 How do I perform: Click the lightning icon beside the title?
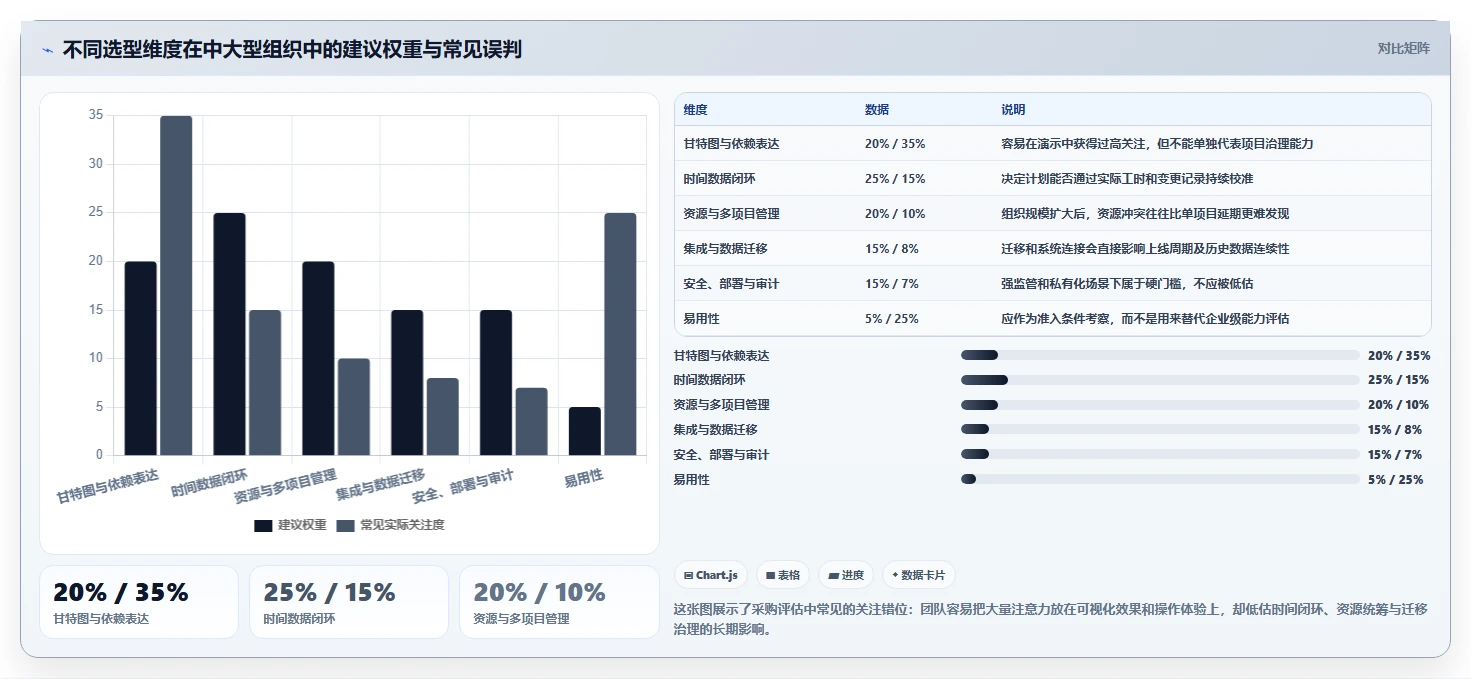(x=47, y=50)
